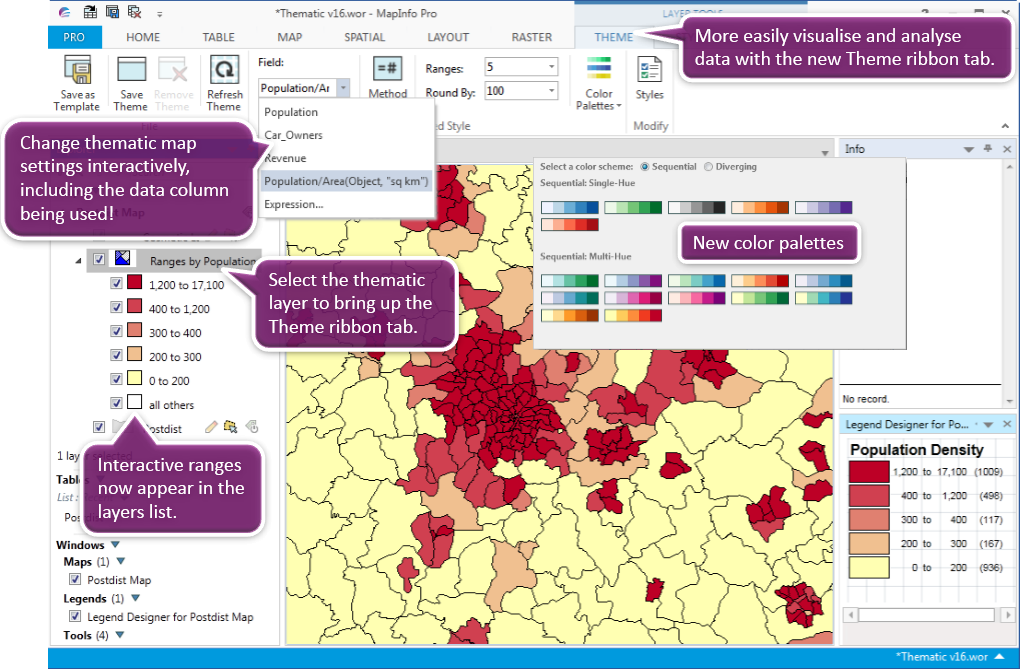Pick the single-hue blue palette
This screenshot has height=670, width=1020.
pyautogui.click(x=570, y=208)
